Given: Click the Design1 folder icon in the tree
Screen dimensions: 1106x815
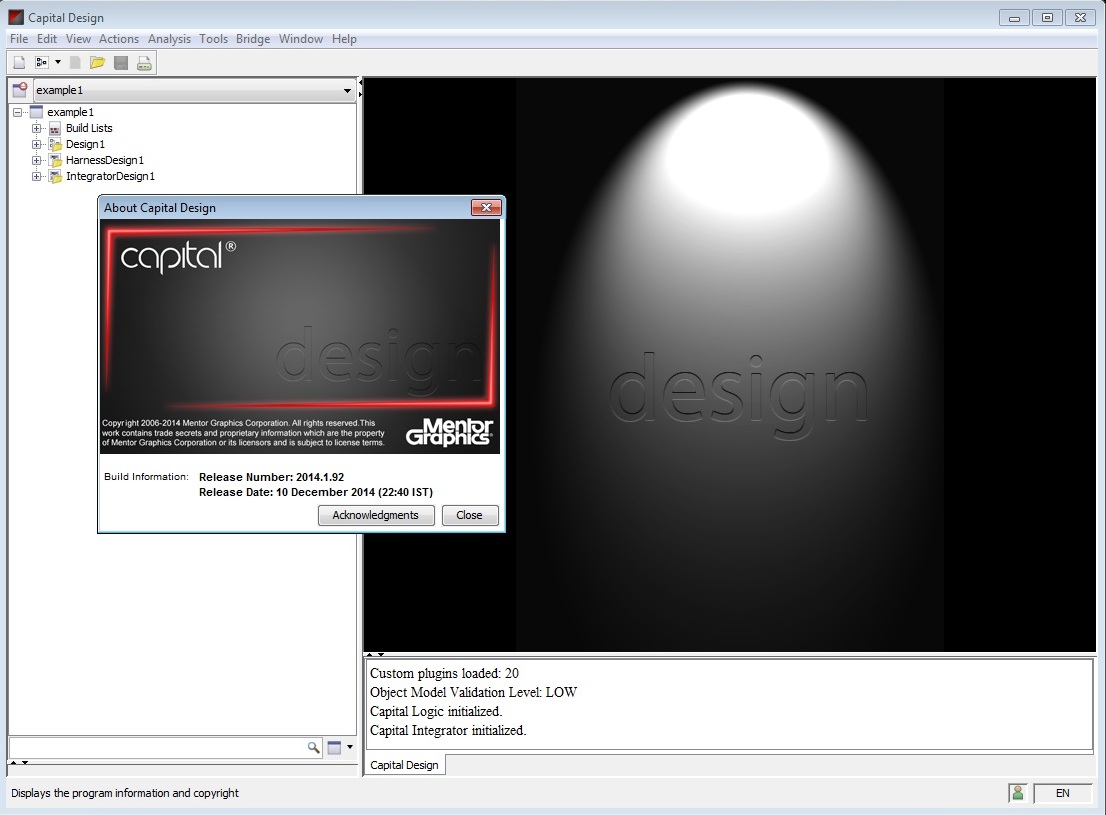Looking at the screenshot, I should coord(55,145).
